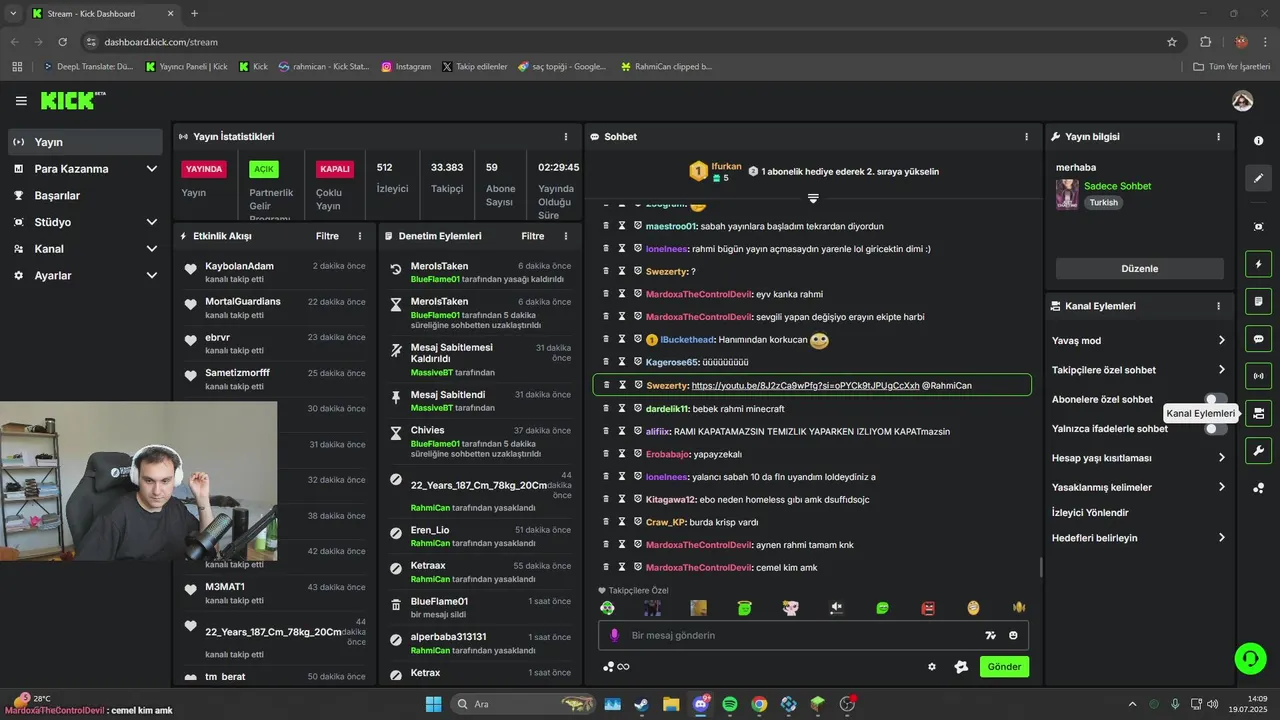Screen dimensions: 1280x720
Task: Click the purple microphone icon in the message box
Action: point(614,635)
